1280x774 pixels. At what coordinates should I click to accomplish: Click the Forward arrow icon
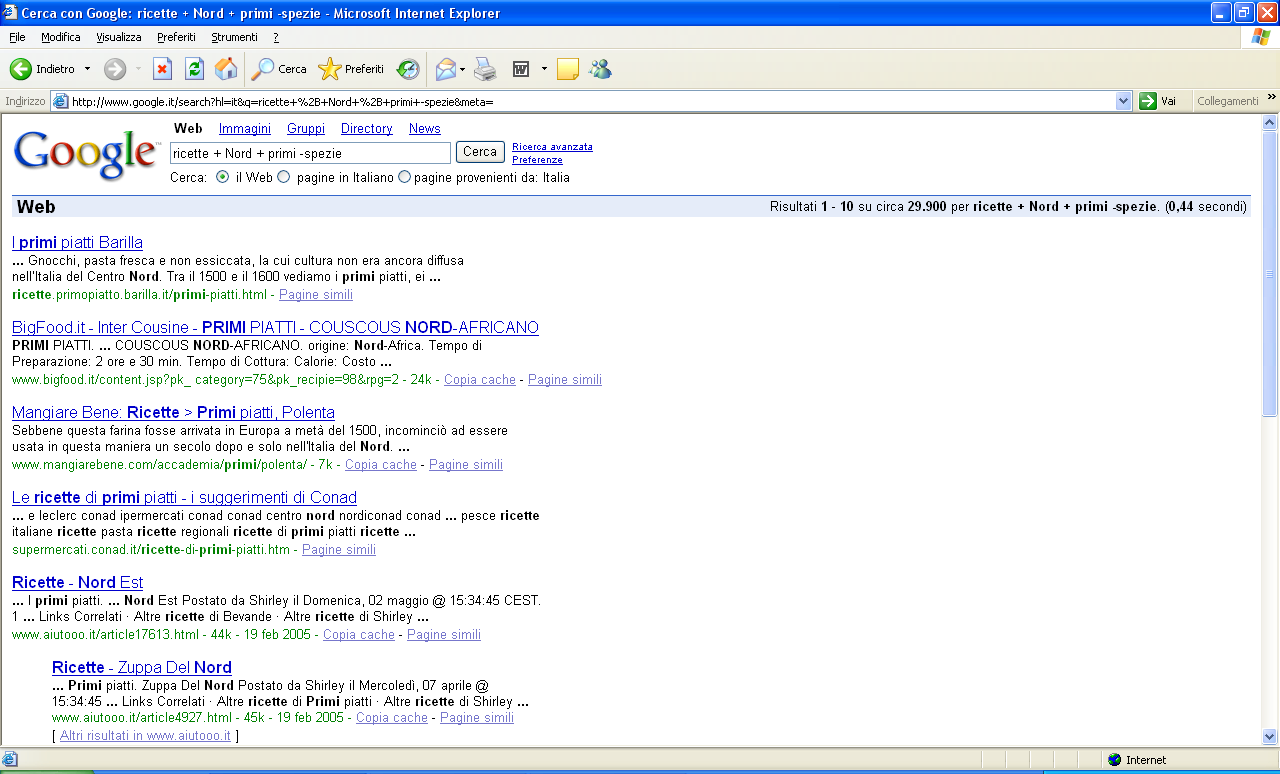coord(115,69)
